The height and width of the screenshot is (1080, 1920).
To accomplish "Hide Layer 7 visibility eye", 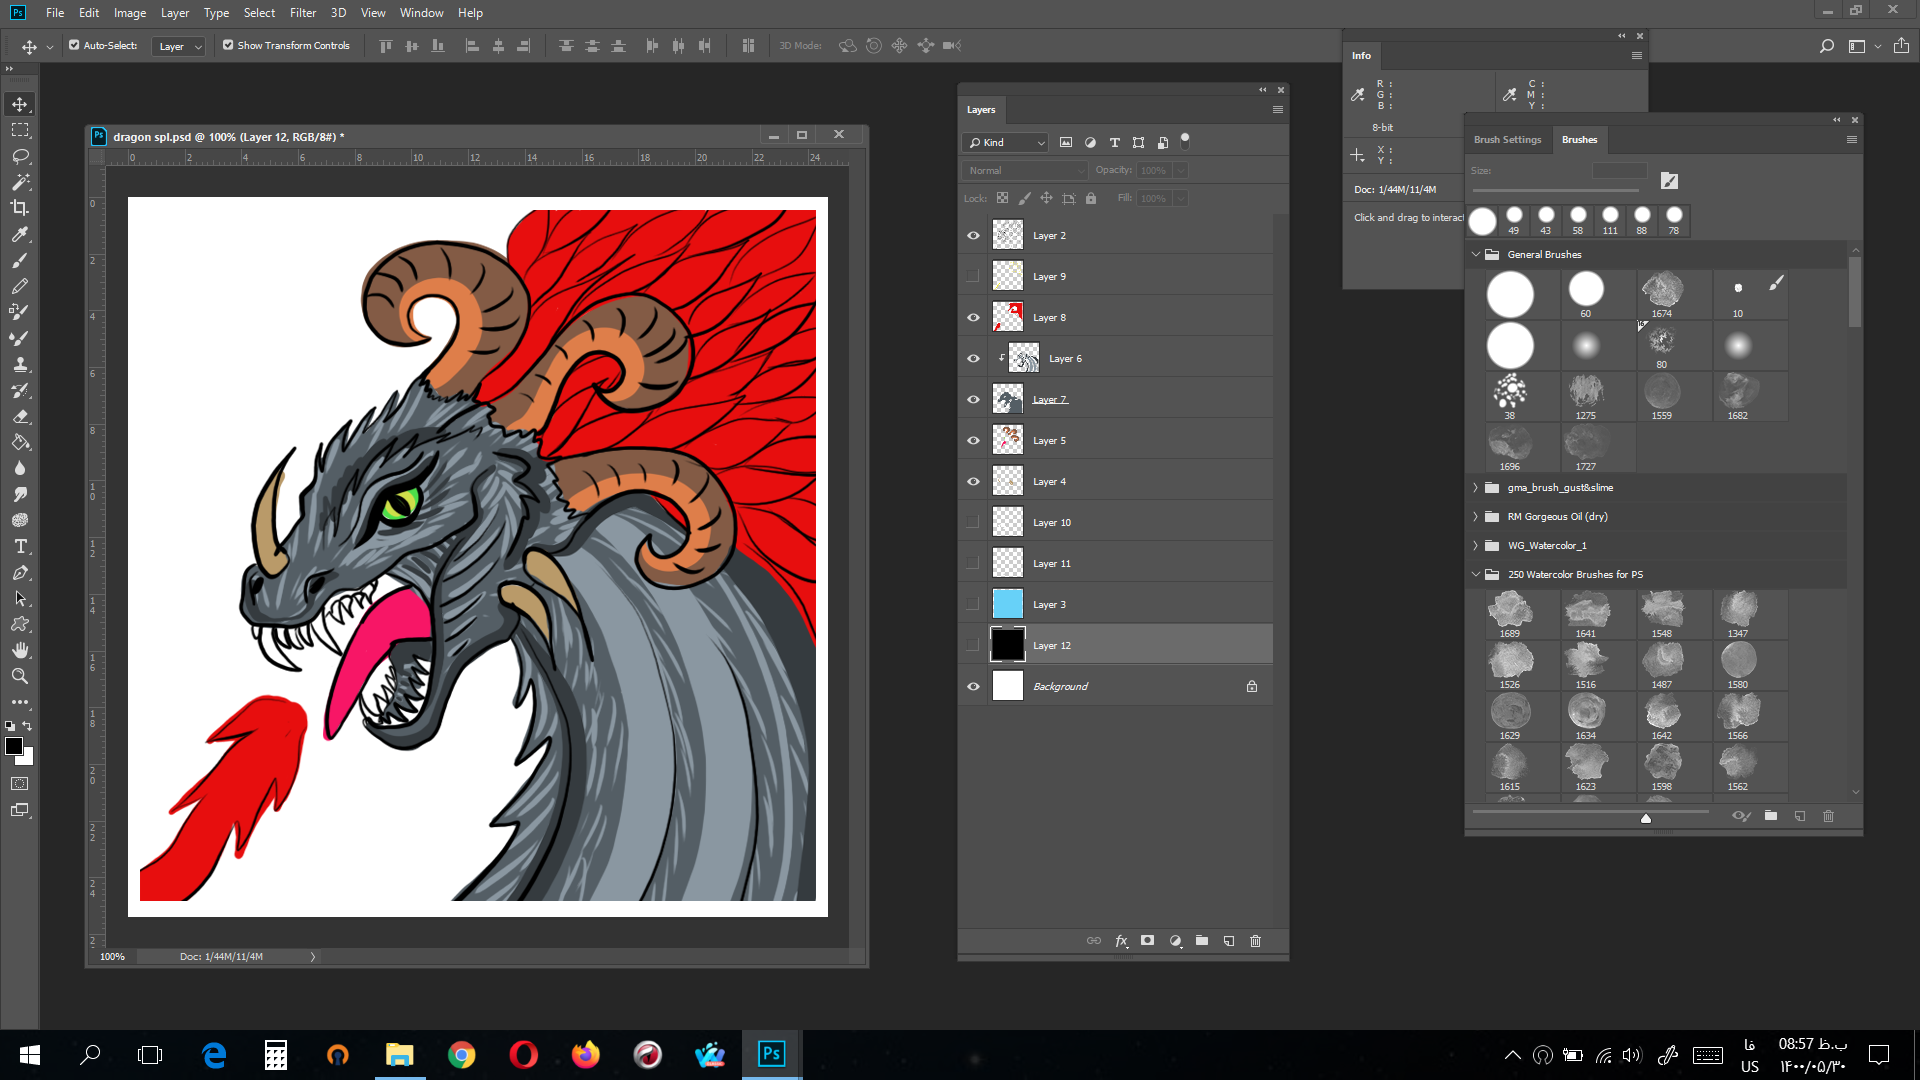I will (973, 400).
